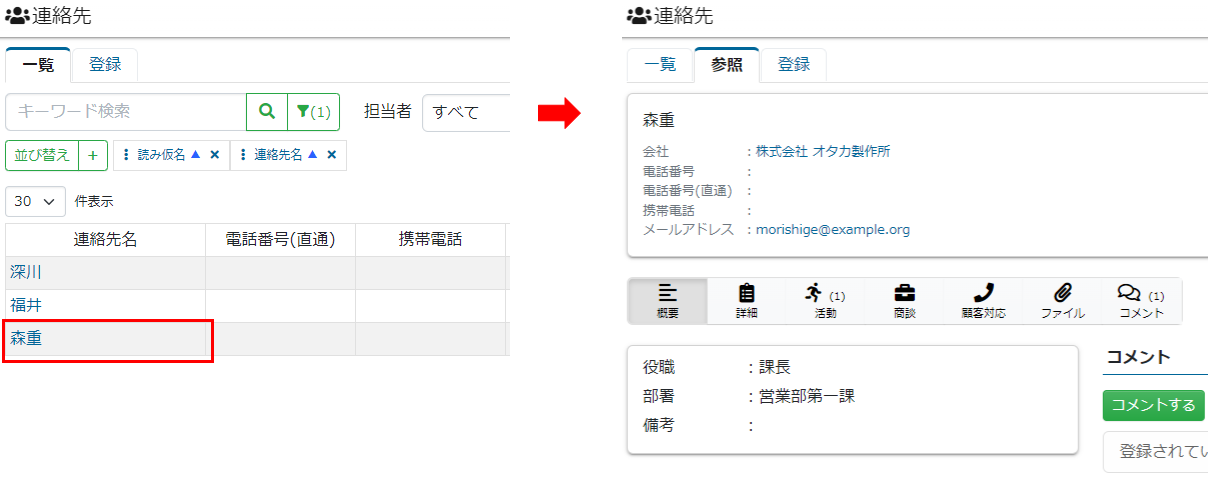Click the green search magnifier icon
1208x477 pixels.
tap(267, 112)
